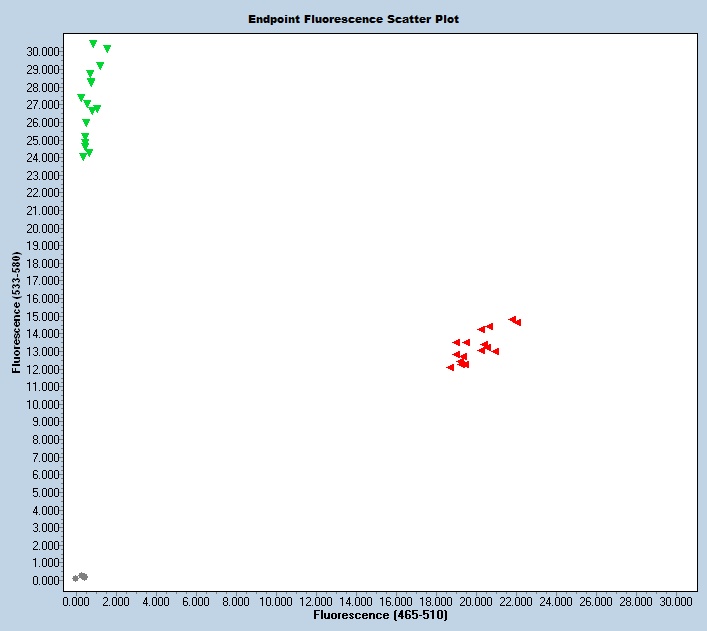Image resolution: width=707 pixels, height=631 pixels.
Task: Click the Endpoint Fluorescence Scatter Plot title
Action: point(353,19)
